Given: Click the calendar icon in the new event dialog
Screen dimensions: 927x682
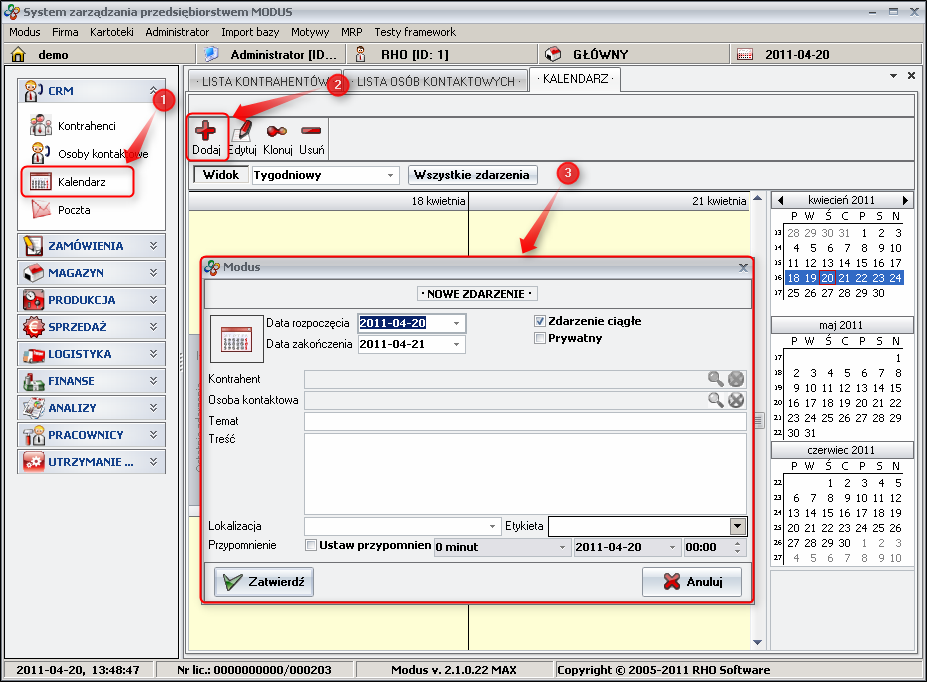Looking at the screenshot, I should click(236, 338).
